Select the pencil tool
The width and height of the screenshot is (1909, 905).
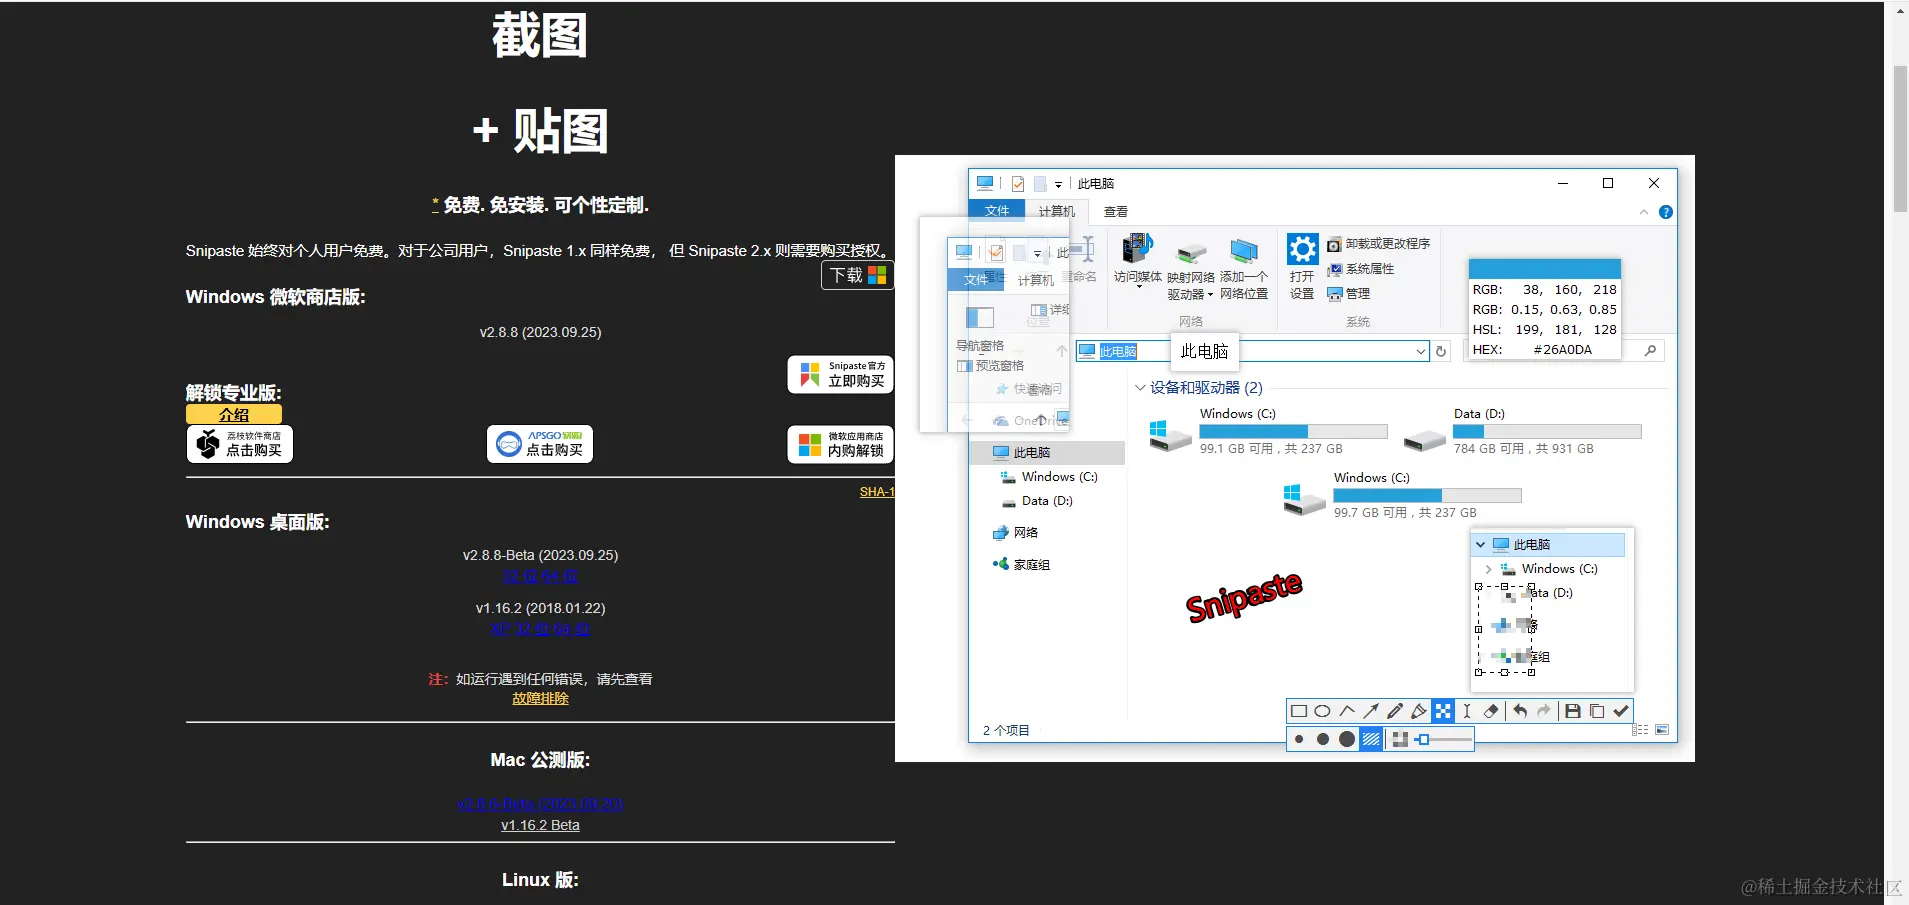coord(1395,711)
